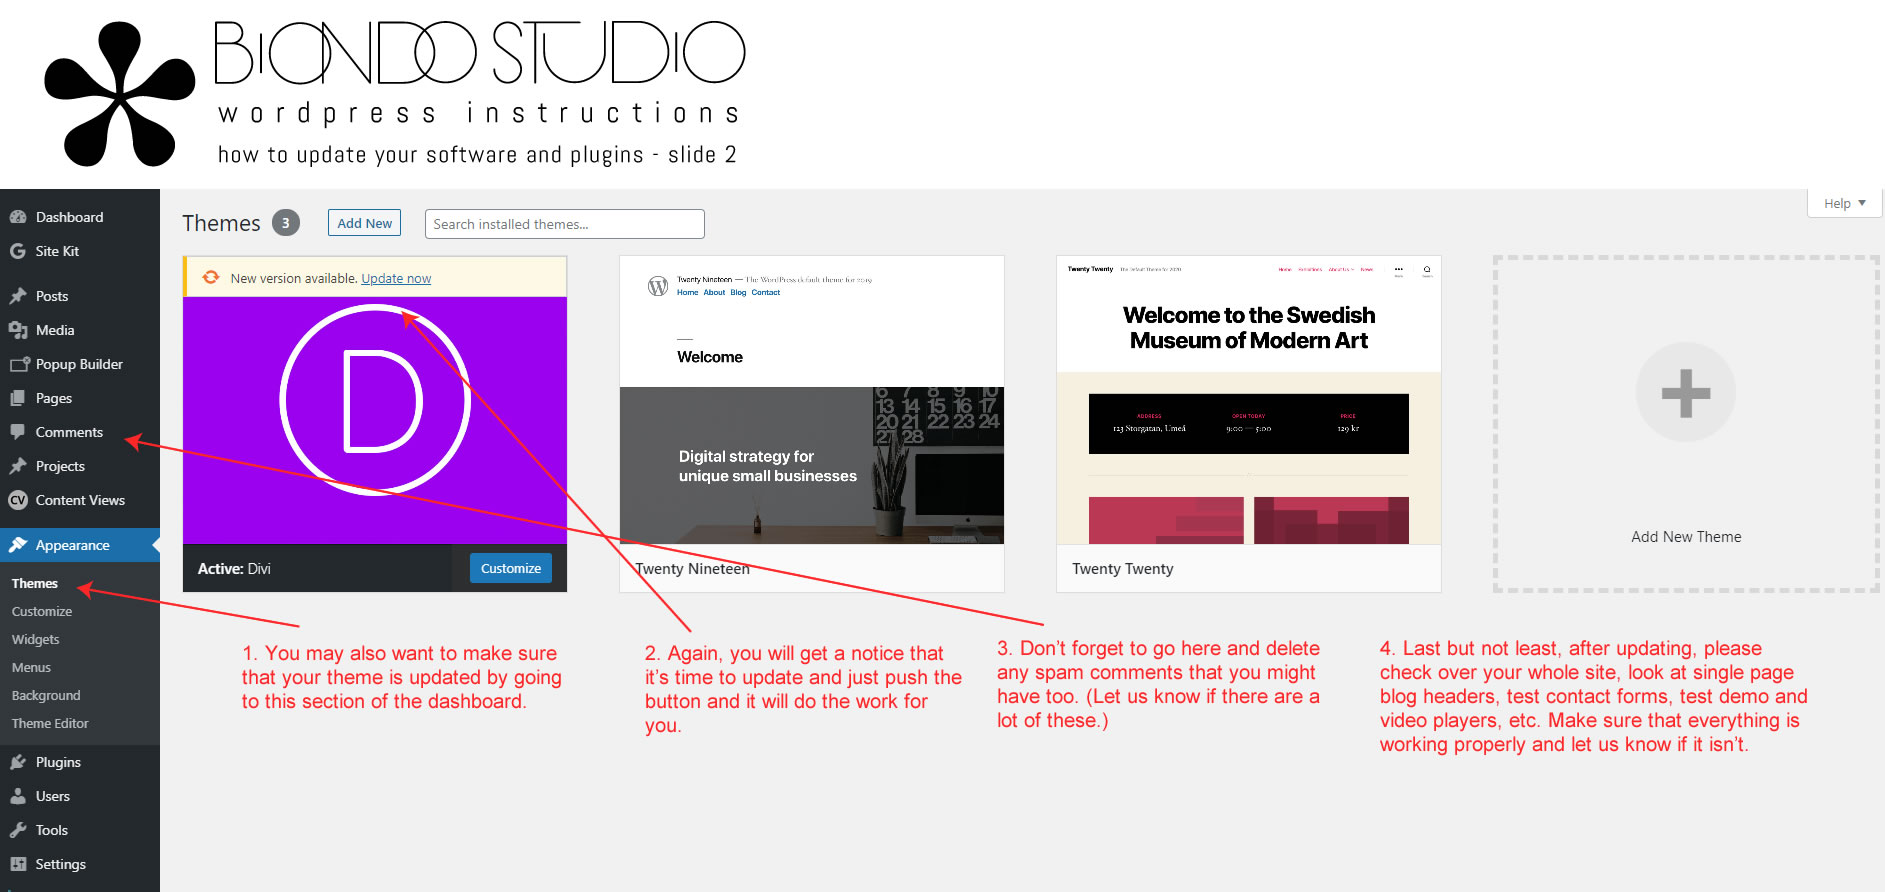The height and width of the screenshot is (892, 1885).
Task: Click the Content Views CV icon
Action: pos(18,500)
